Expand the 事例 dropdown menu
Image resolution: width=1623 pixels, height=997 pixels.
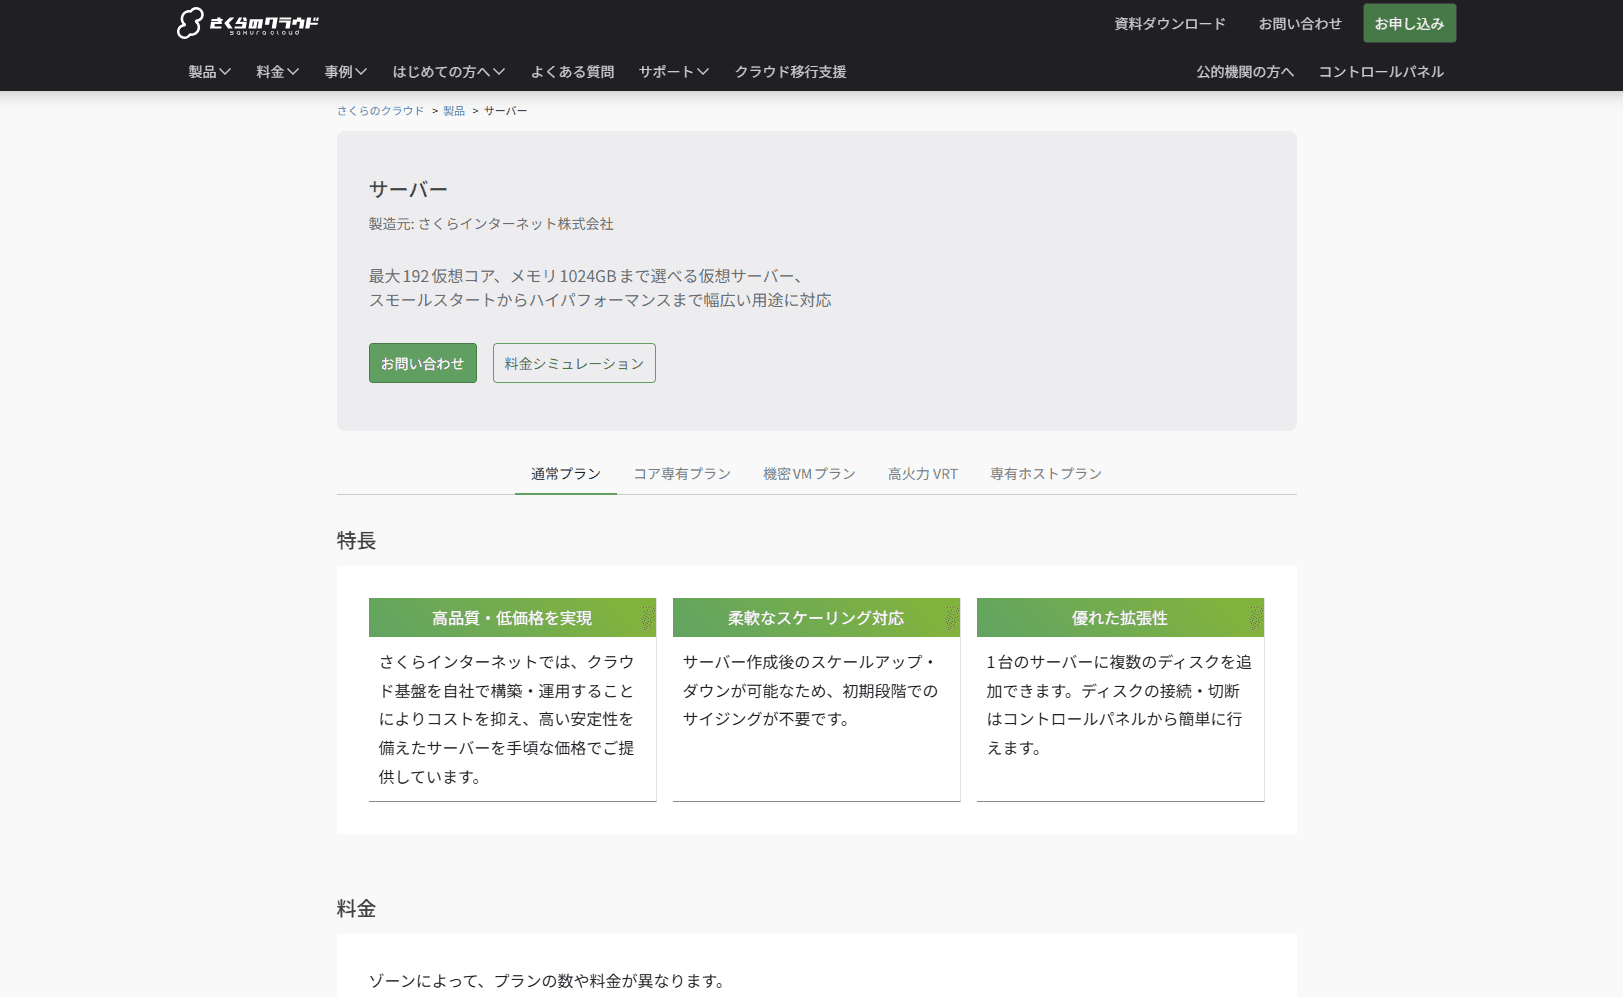pyautogui.click(x=346, y=72)
